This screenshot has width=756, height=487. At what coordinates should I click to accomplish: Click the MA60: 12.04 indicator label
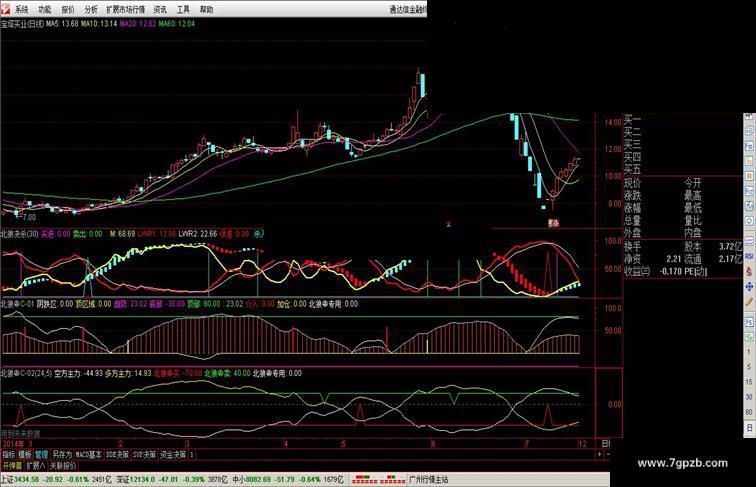[177, 23]
